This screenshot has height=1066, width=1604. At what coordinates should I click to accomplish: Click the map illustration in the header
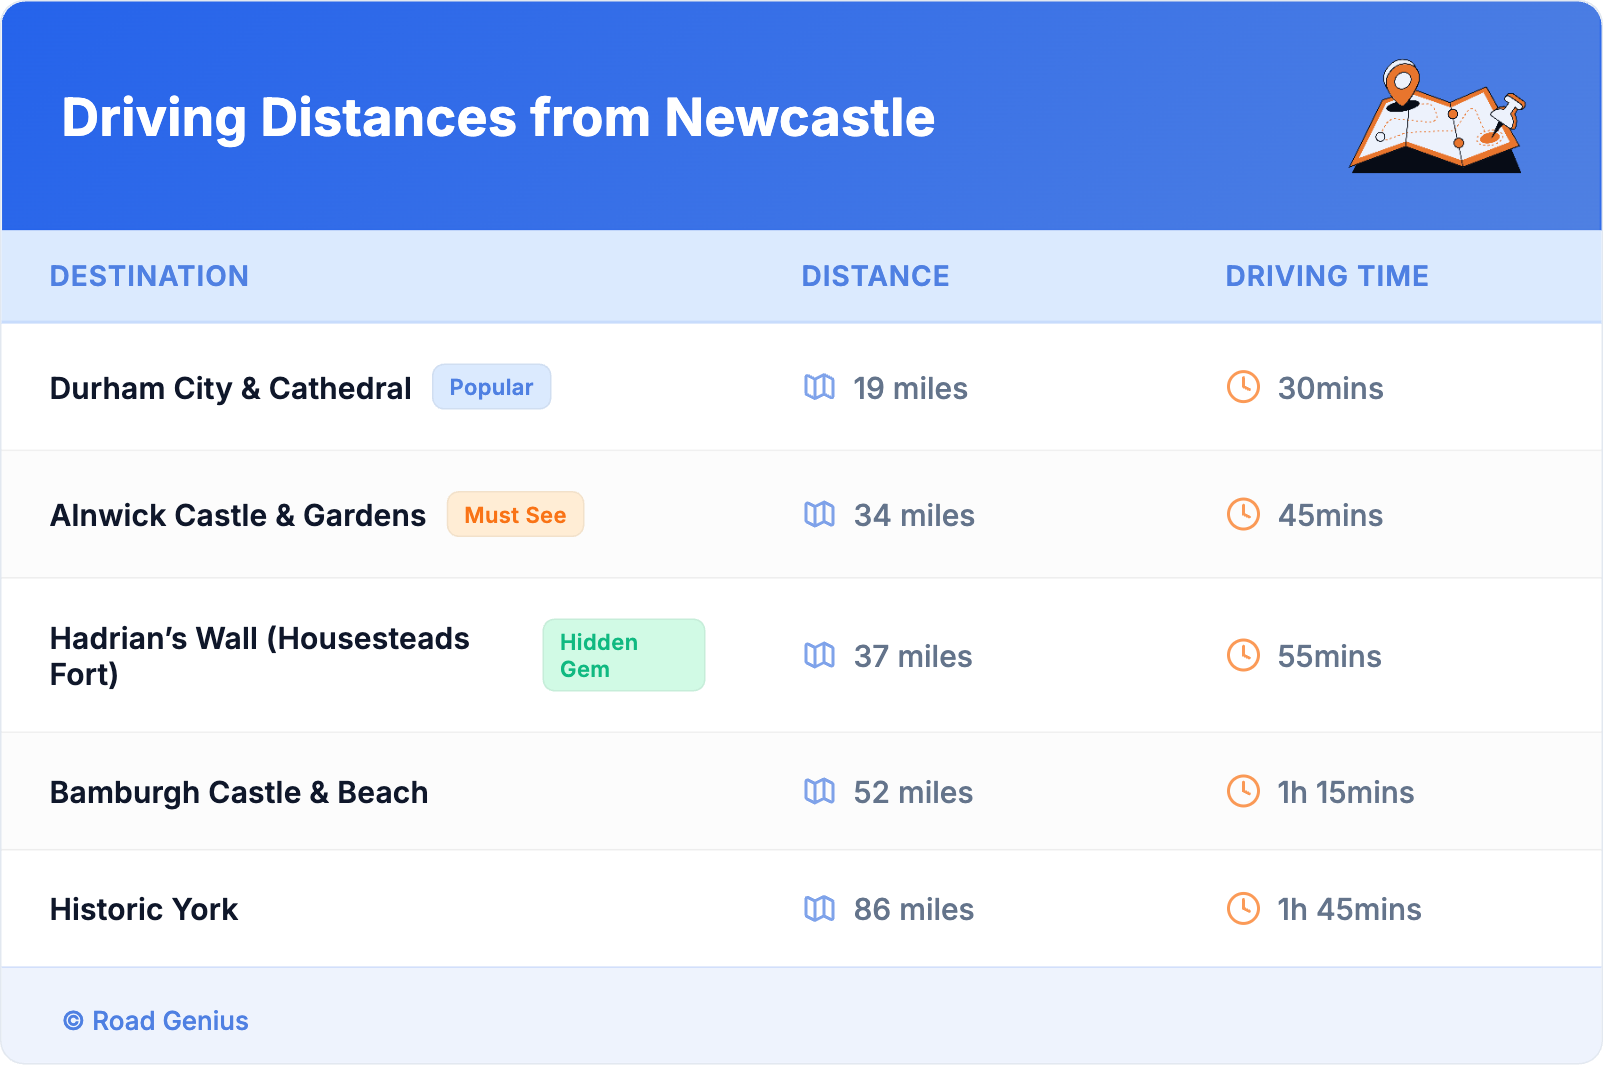click(1437, 118)
